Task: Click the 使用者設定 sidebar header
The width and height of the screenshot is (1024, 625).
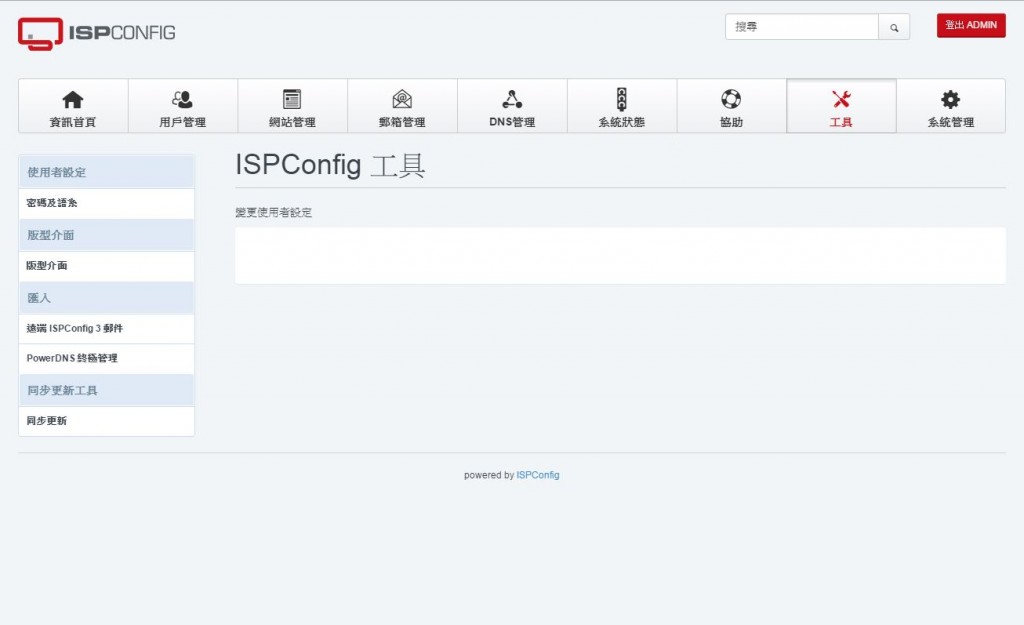Action: point(106,172)
